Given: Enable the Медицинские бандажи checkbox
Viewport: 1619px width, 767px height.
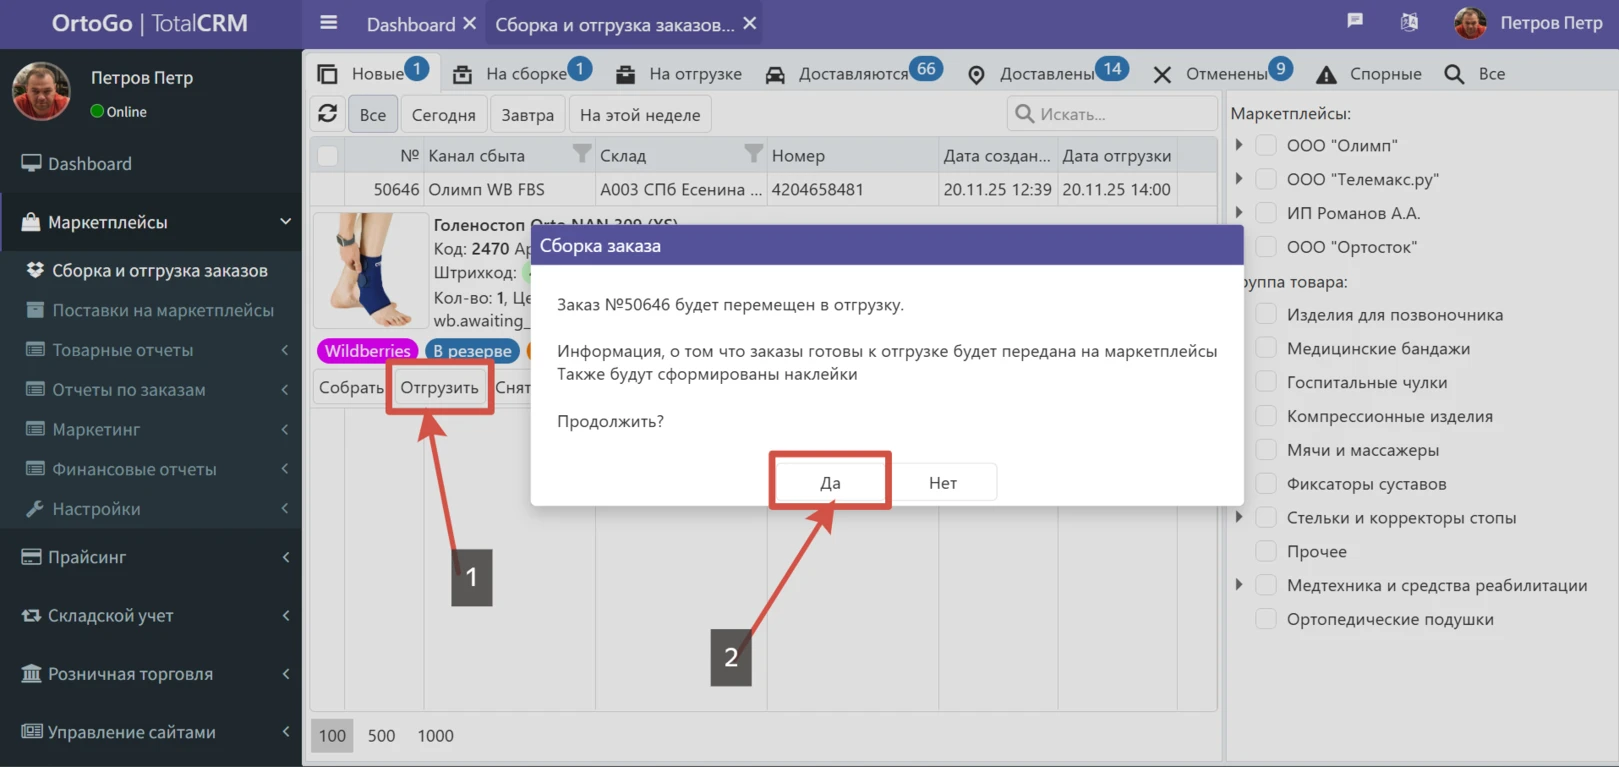Looking at the screenshot, I should [1266, 348].
